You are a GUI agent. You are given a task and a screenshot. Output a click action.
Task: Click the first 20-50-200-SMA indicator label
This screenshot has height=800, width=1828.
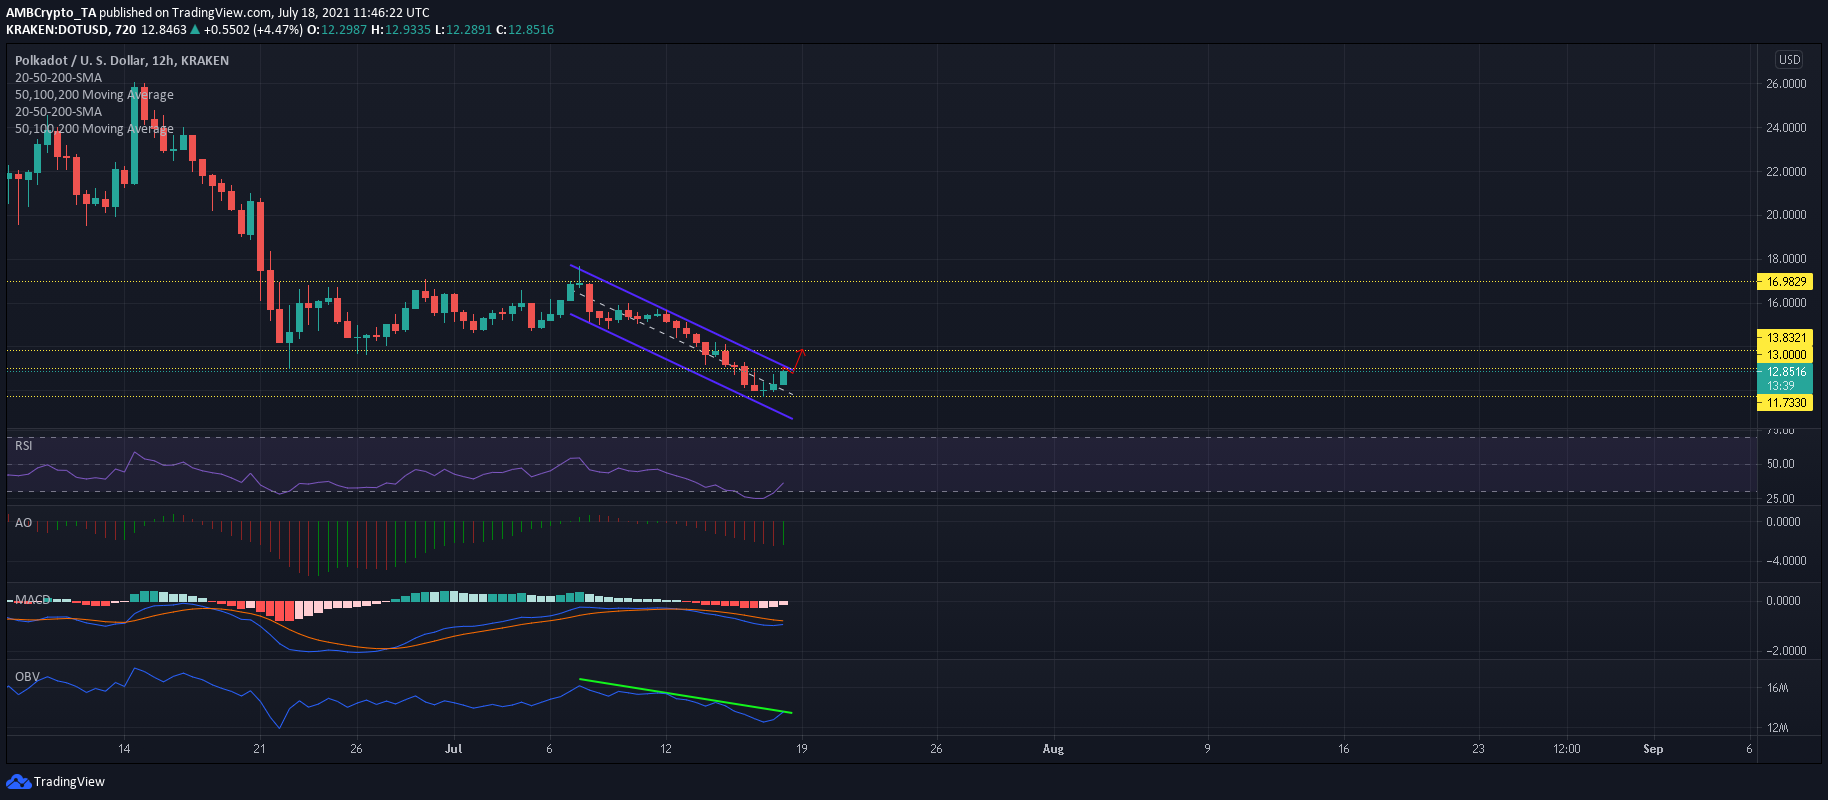pyautogui.click(x=58, y=78)
